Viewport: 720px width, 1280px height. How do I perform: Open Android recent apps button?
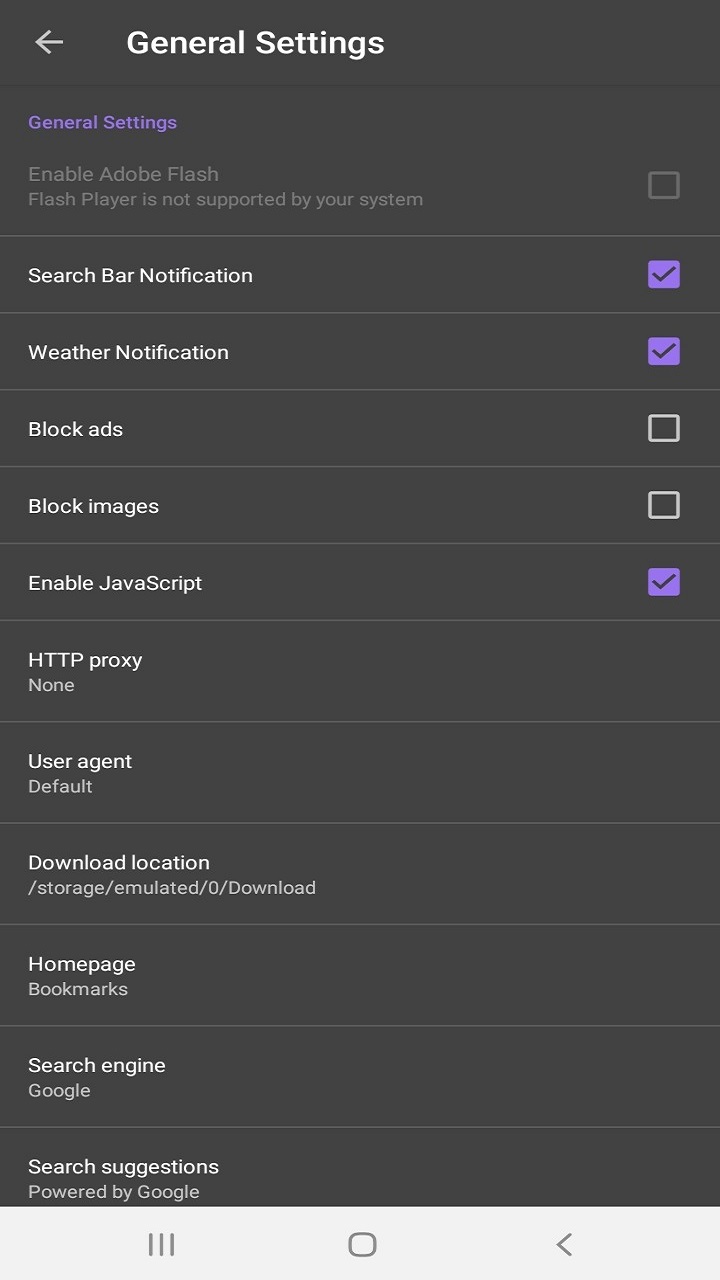point(161,1244)
